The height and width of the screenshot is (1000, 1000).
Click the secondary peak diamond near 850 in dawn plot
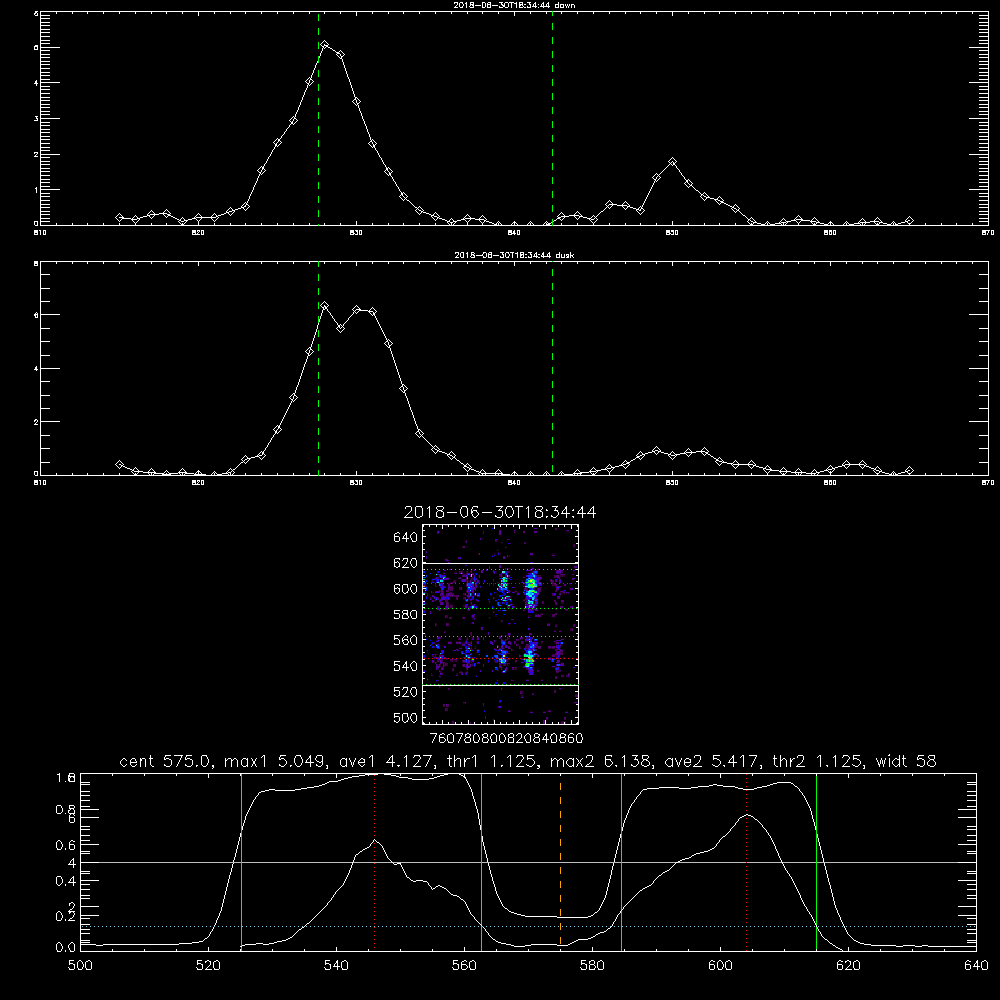[672, 162]
